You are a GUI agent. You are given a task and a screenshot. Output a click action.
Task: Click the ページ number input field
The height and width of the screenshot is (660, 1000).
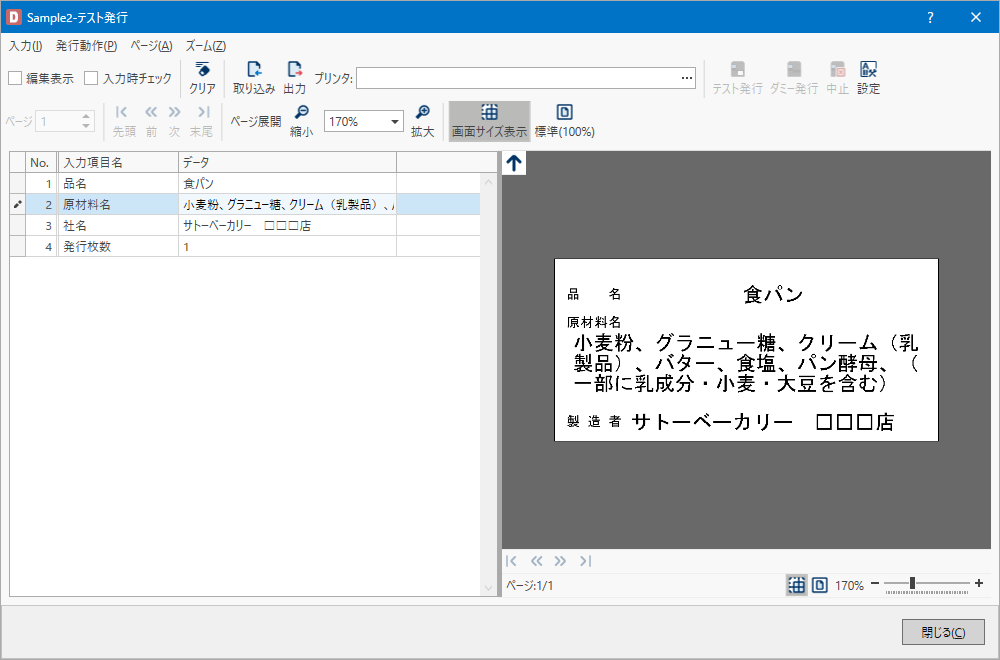(x=57, y=121)
